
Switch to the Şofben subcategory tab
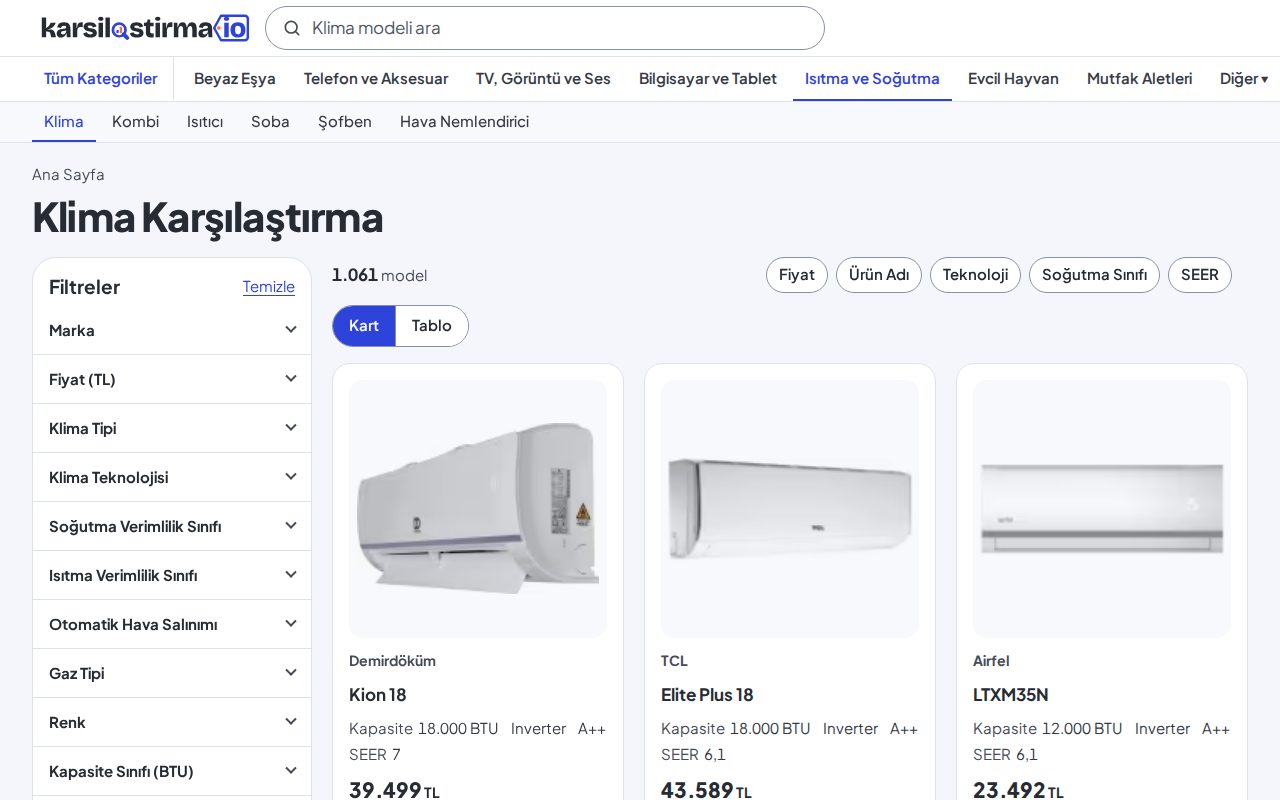coord(345,121)
